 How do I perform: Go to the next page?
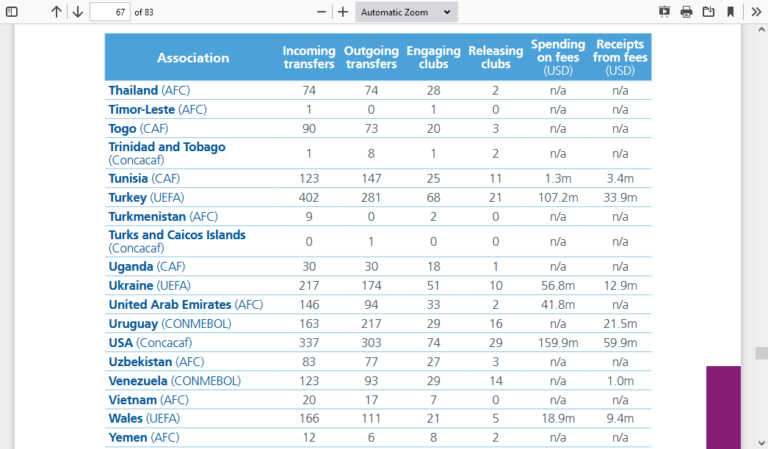click(77, 12)
